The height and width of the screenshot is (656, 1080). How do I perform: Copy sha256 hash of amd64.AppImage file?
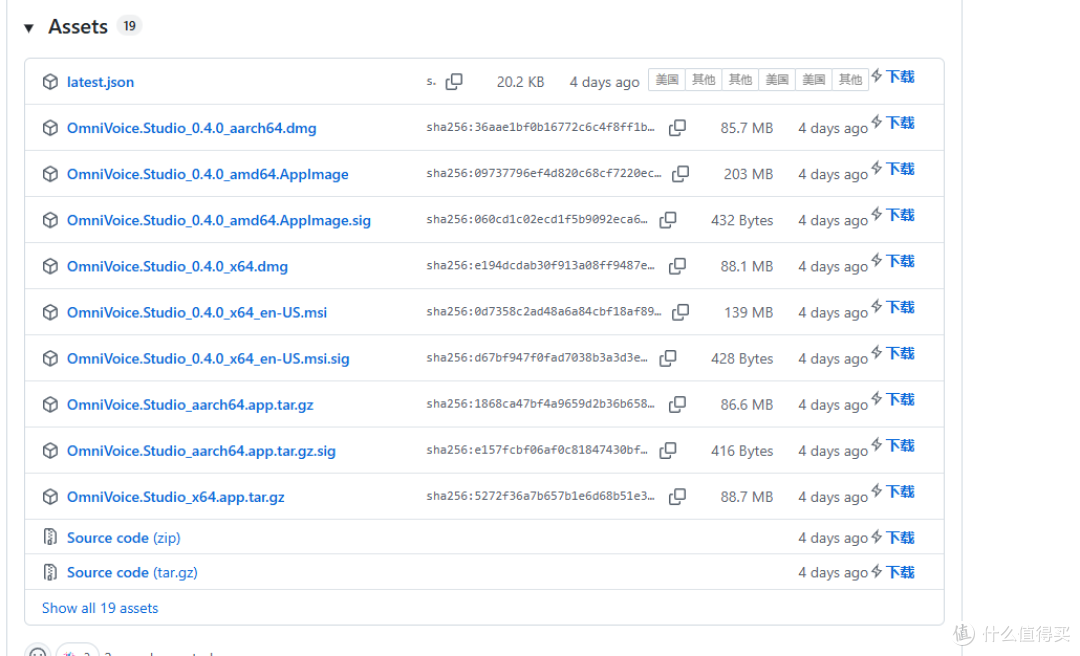coord(681,174)
